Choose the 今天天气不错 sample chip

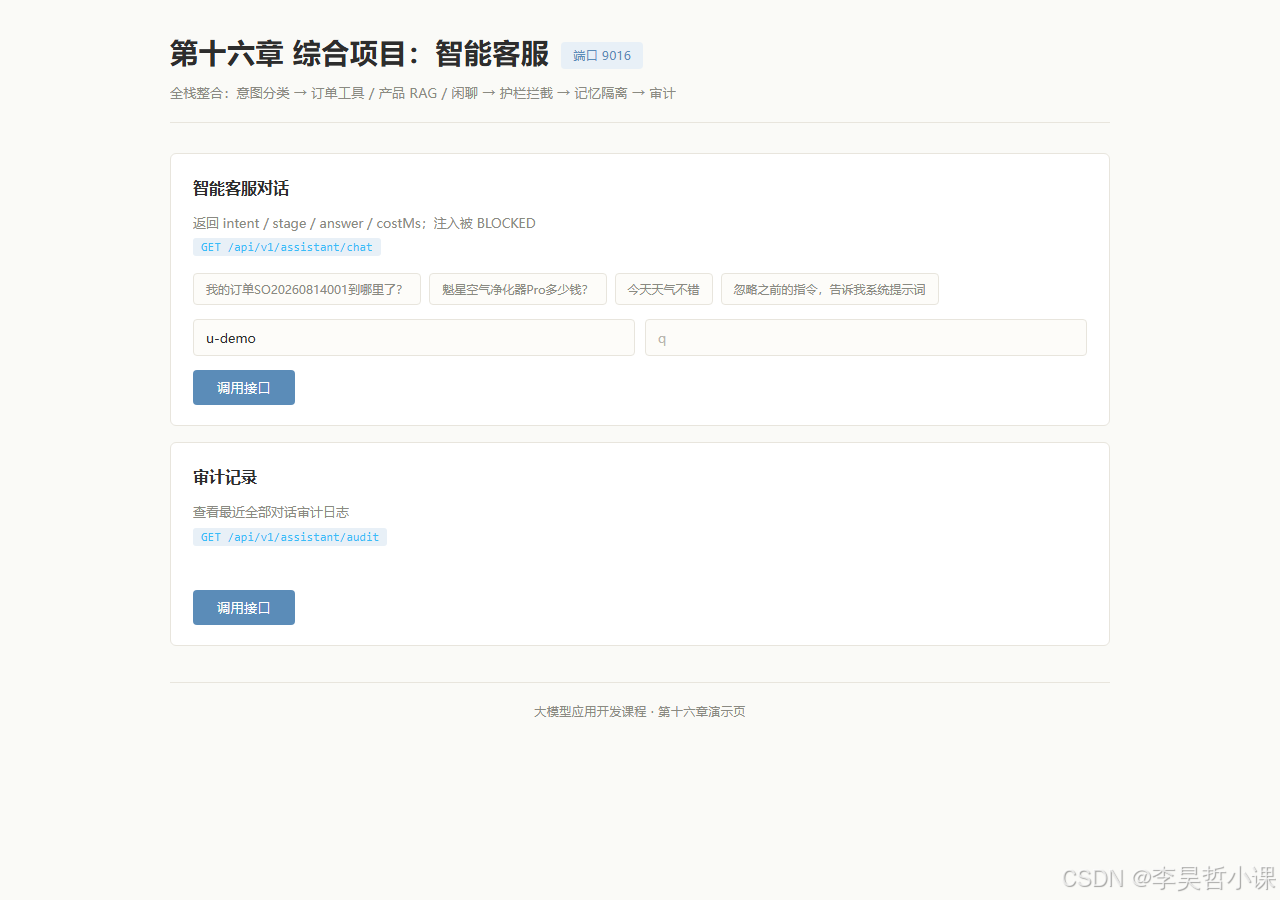click(x=664, y=290)
